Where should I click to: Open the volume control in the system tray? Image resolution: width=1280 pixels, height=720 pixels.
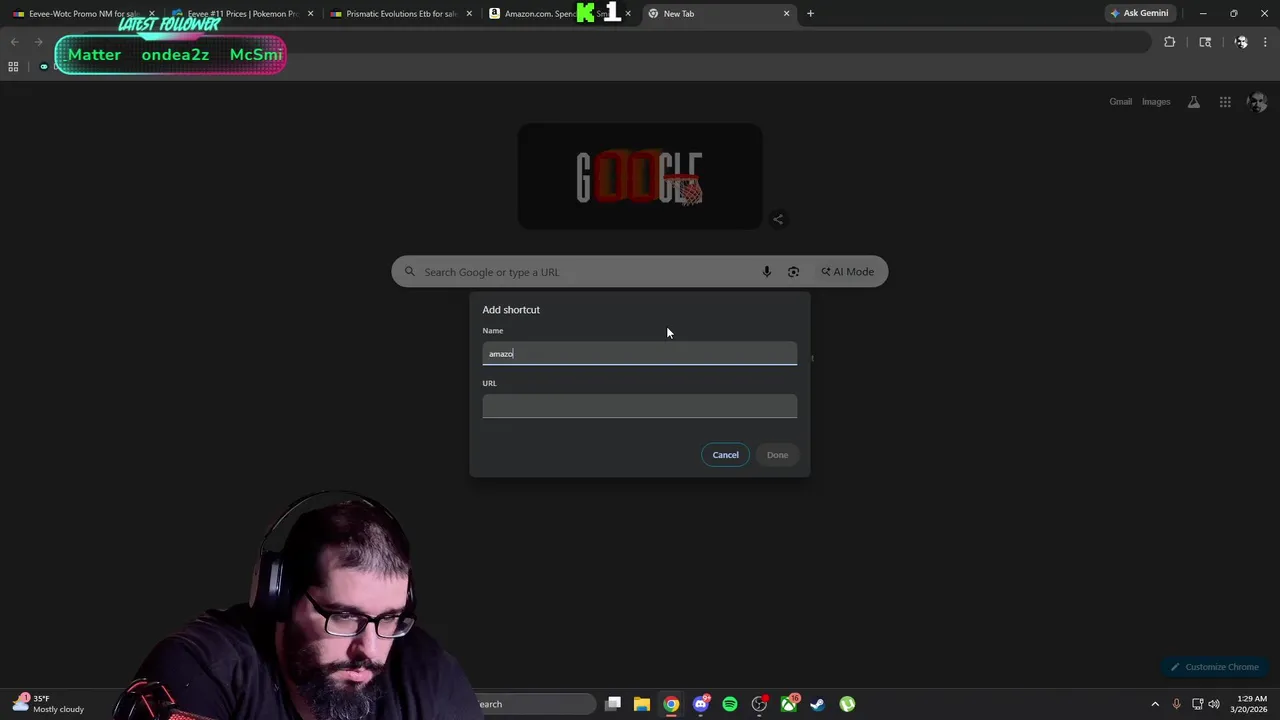pyautogui.click(x=1215, y=704)
